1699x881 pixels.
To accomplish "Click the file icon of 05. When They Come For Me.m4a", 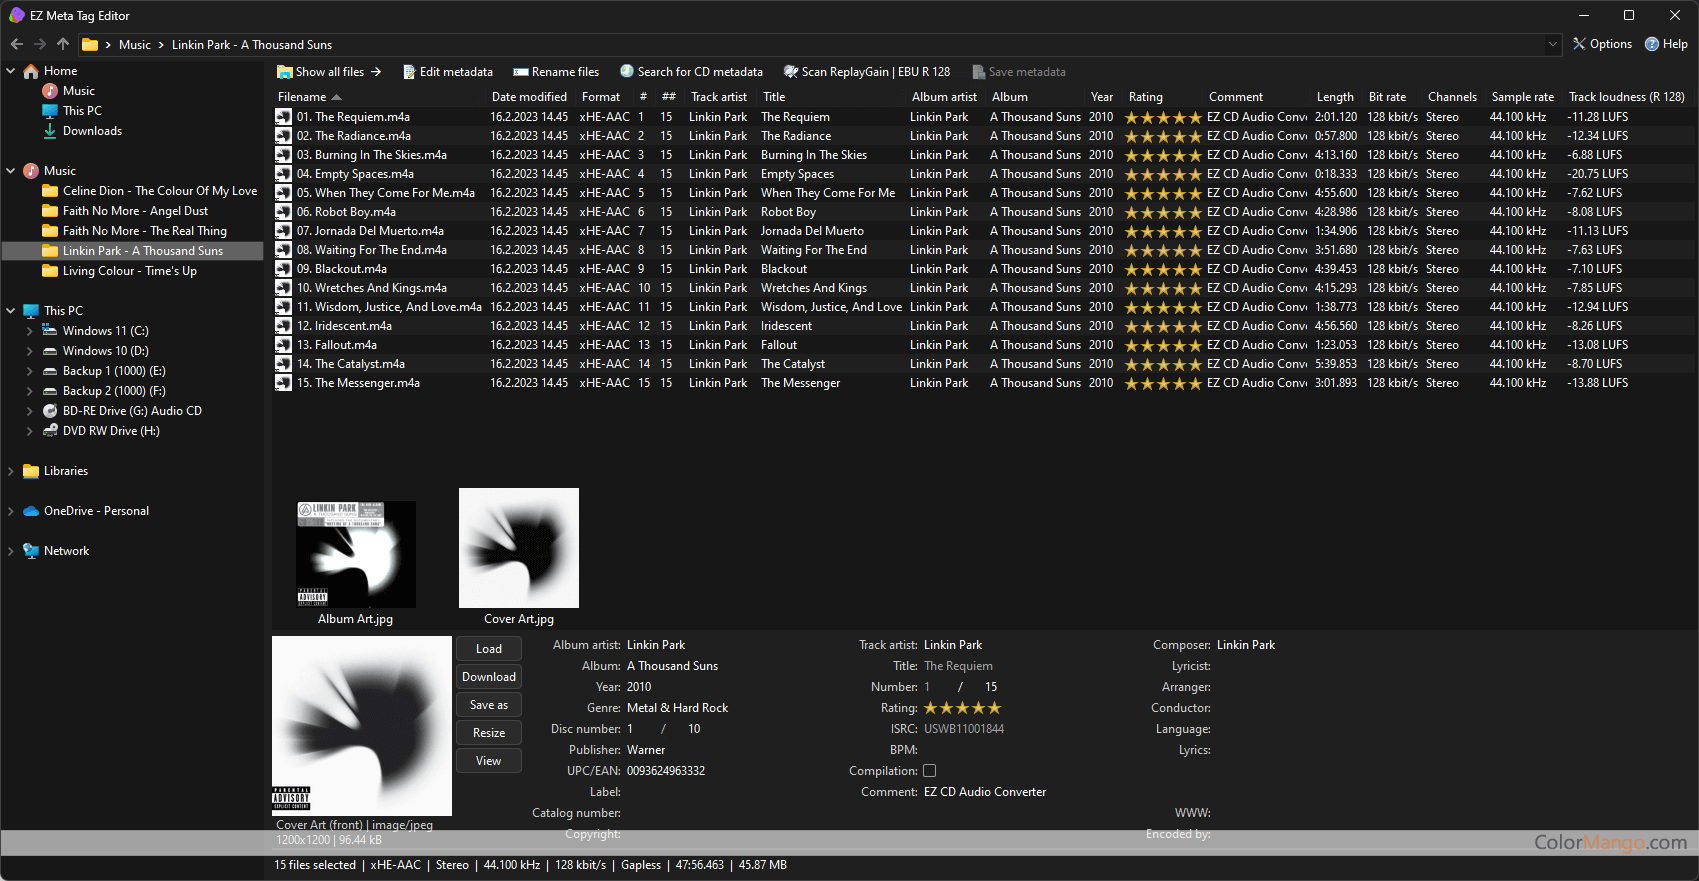I will 284,193.
